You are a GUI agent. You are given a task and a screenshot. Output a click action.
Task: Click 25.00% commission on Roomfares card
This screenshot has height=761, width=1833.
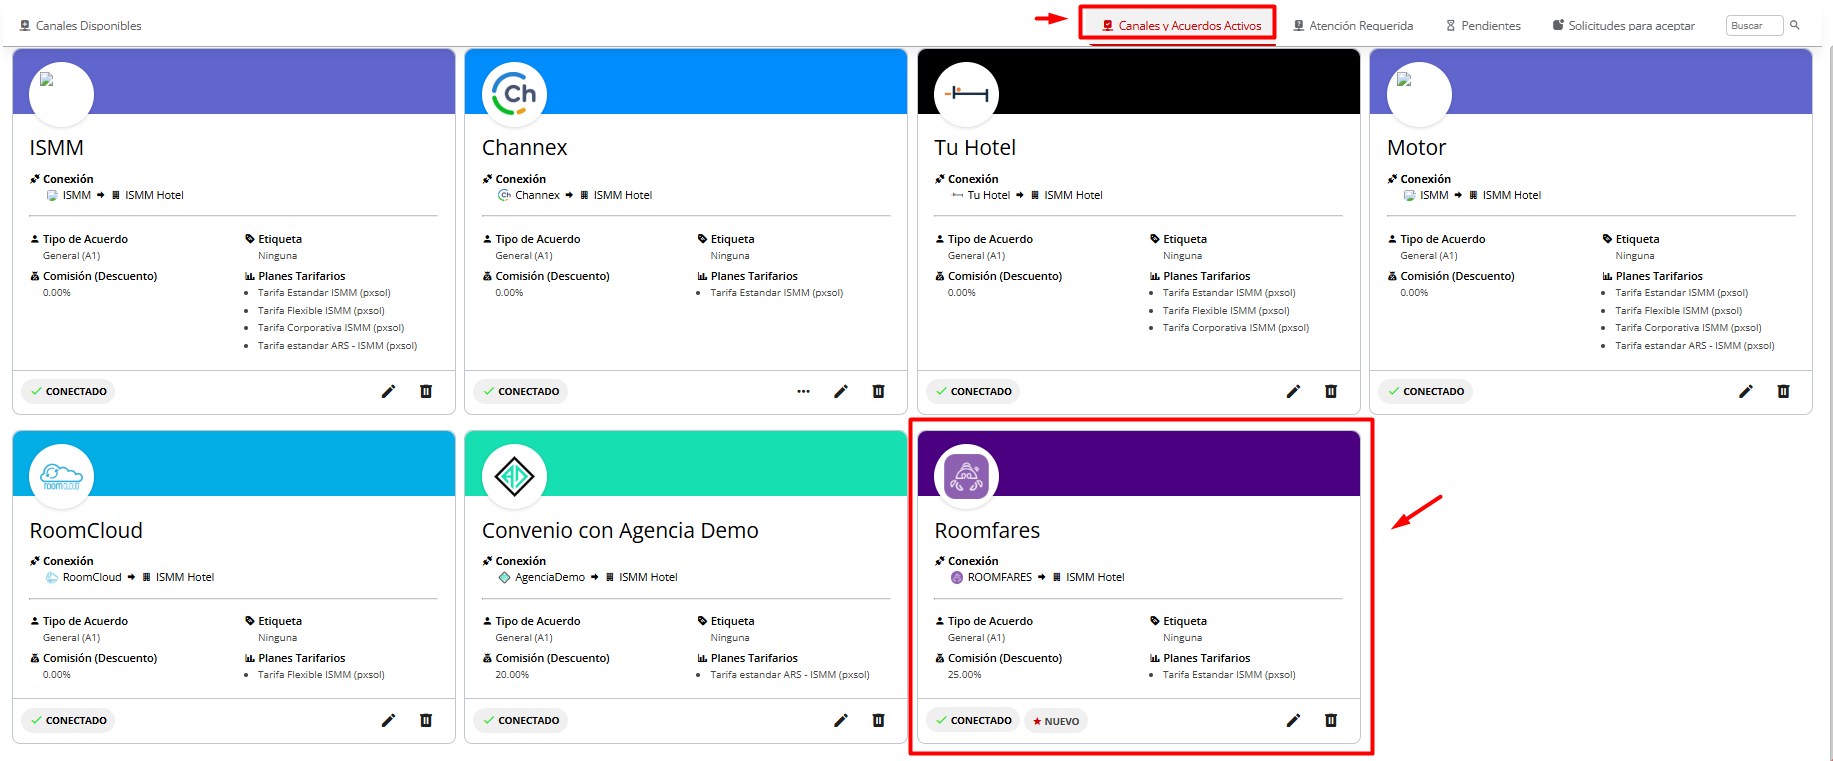coord(964,675)
